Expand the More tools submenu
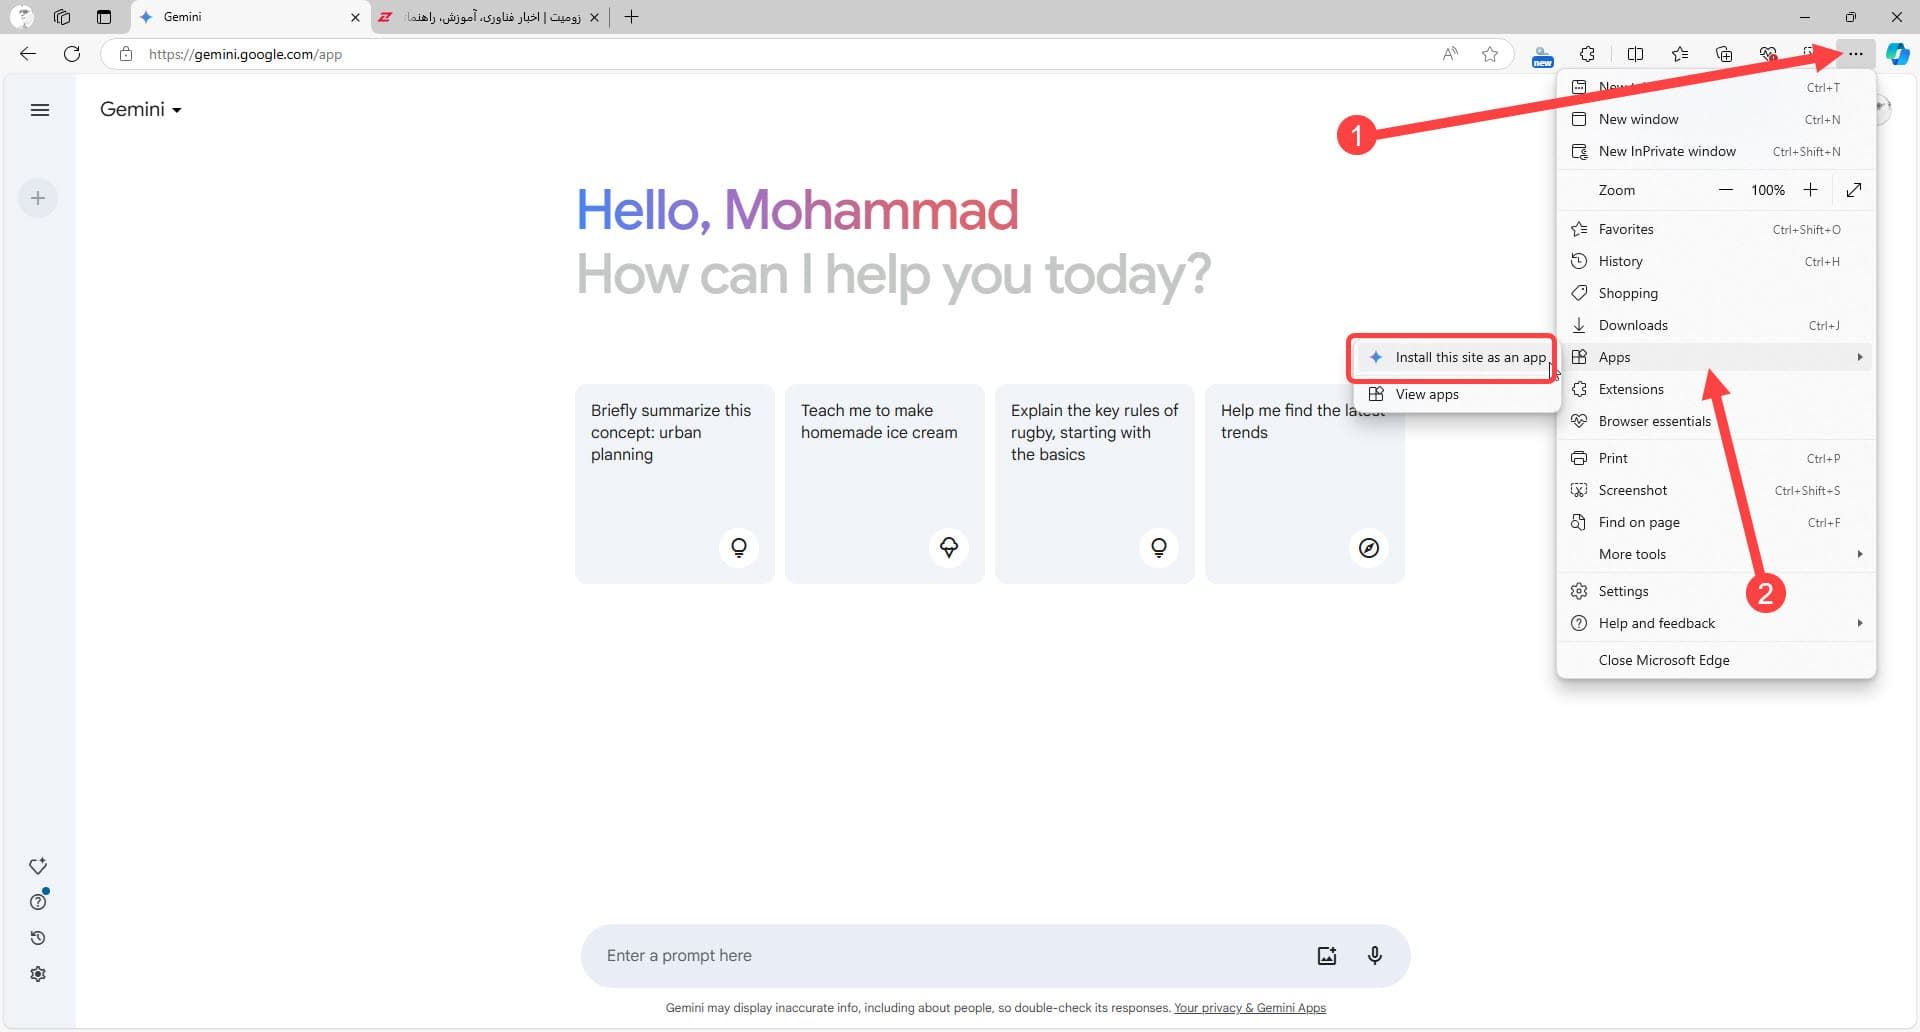Image resolution: width=1920 pixels, height=1032 pixels. point(1717,554)
